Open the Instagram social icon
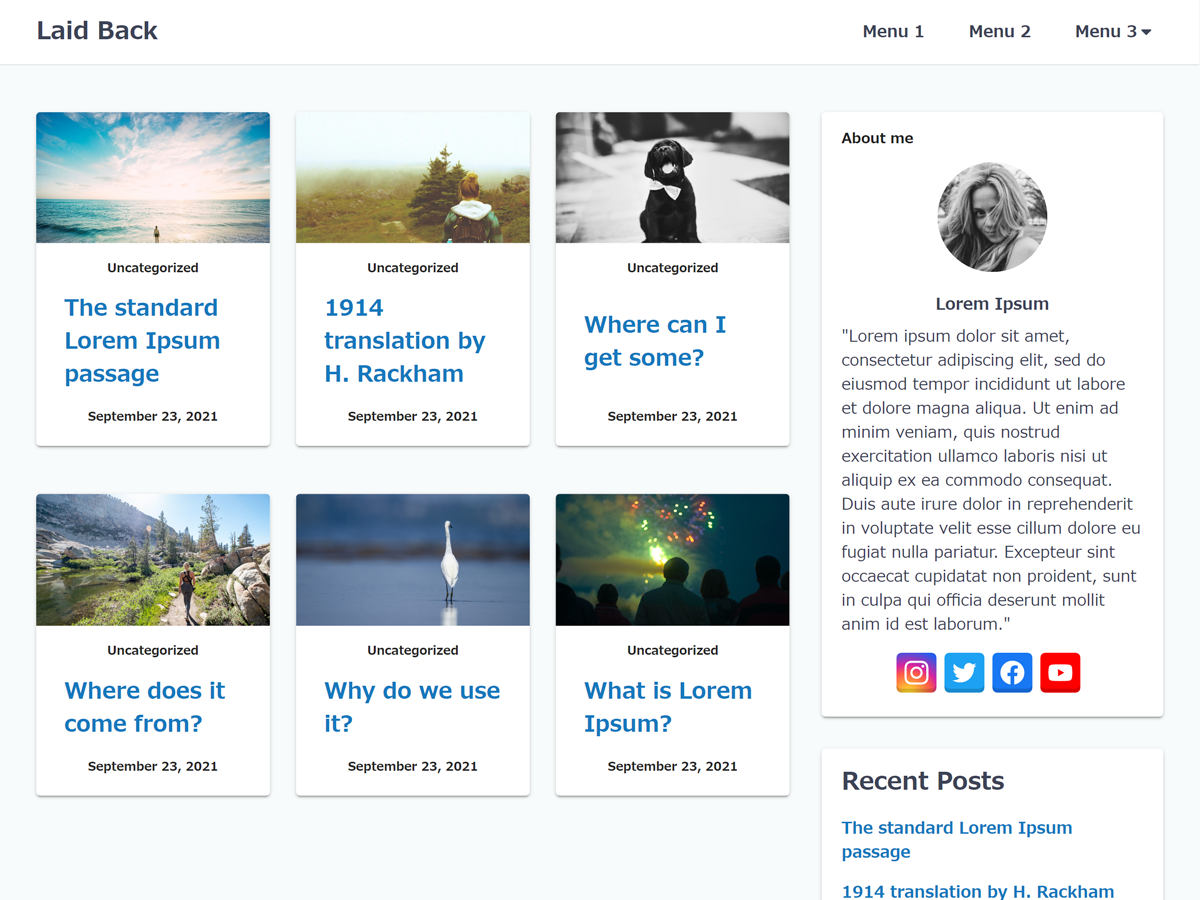This screenshot has height=900, width=1200. (916, 673)
